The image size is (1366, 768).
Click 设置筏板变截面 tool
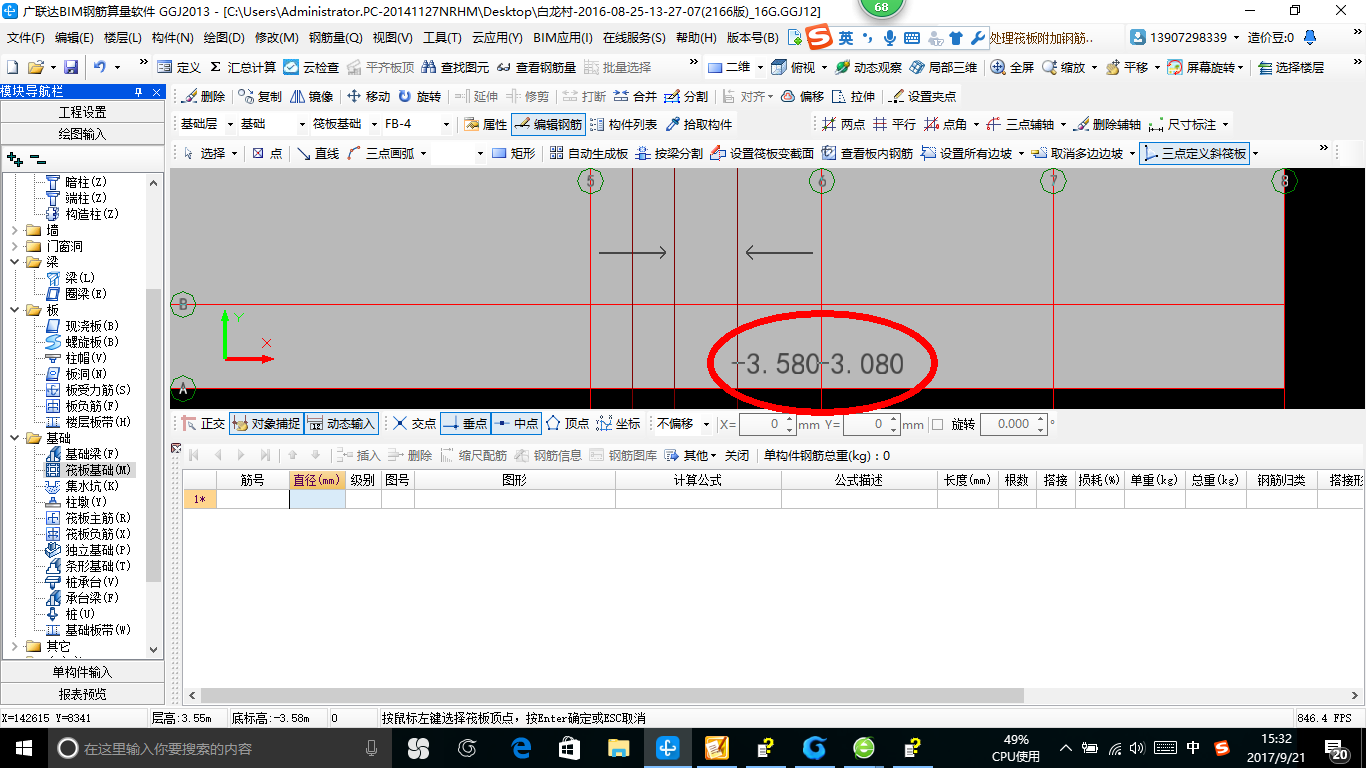762,153
